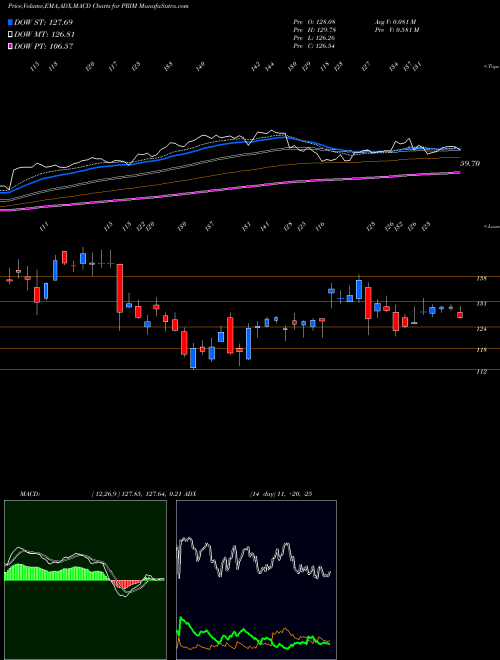Click the tall red candlestick after the top
The height and width of the screenshot is (660, 500).
tap(120, 288)
